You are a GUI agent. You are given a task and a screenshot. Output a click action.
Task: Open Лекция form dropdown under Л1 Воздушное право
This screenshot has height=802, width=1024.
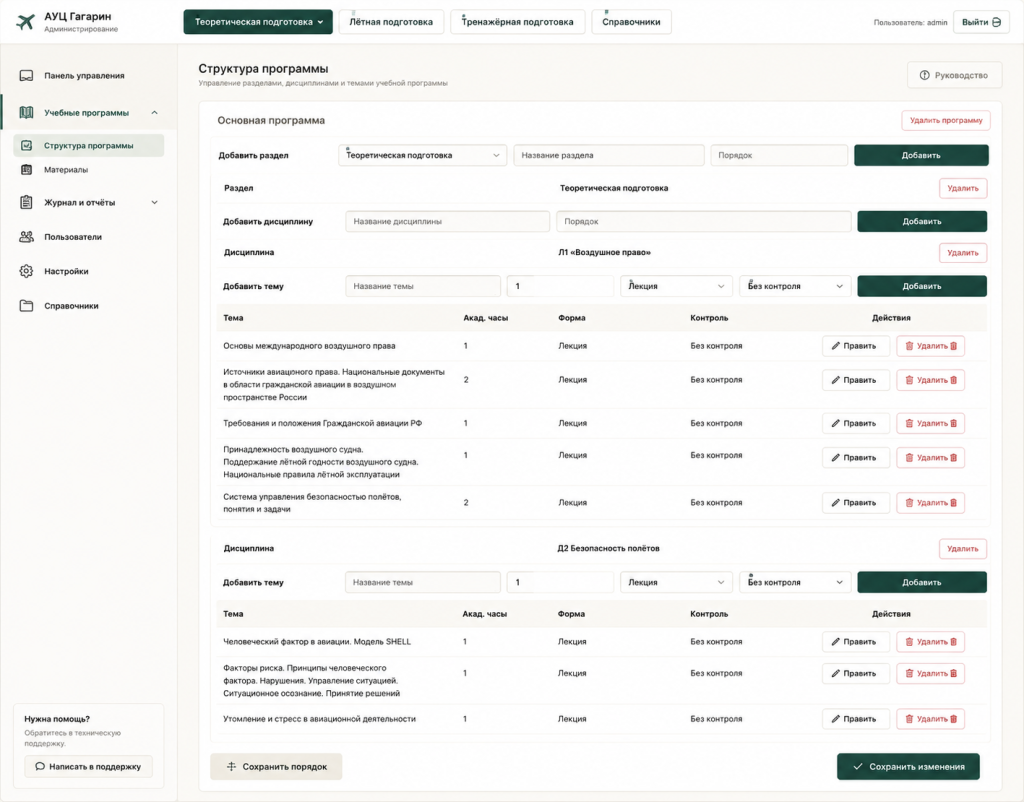676,286
